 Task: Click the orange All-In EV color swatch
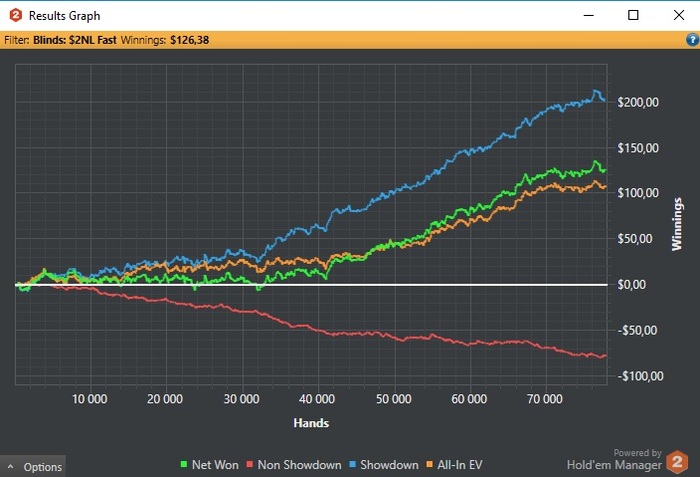click(x=430, y=464)
